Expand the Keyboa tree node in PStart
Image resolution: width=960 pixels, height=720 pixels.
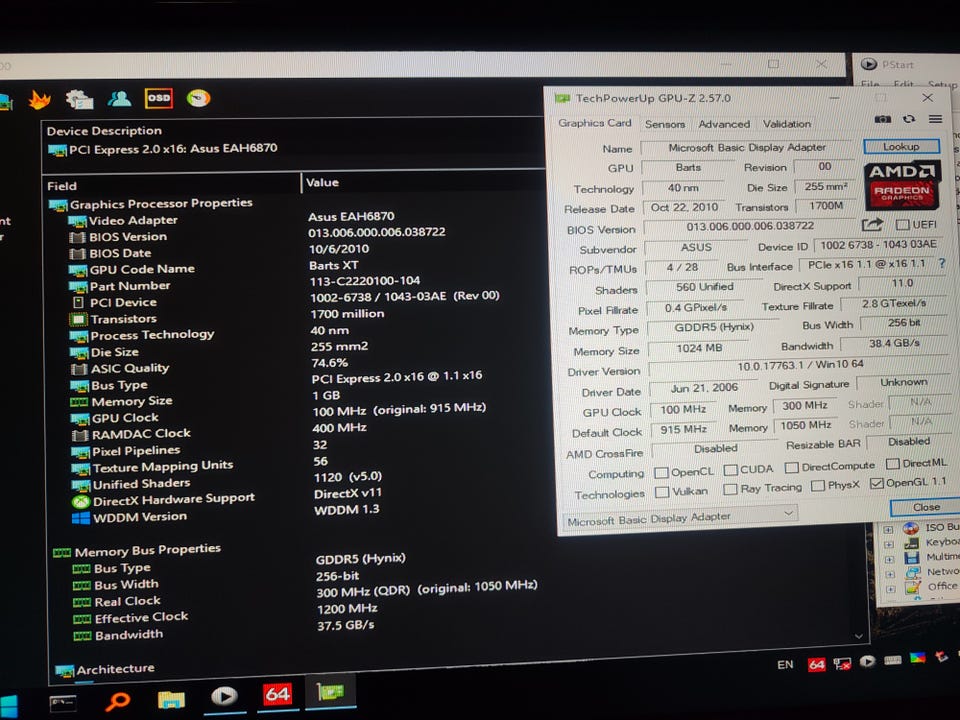[889, 544]
